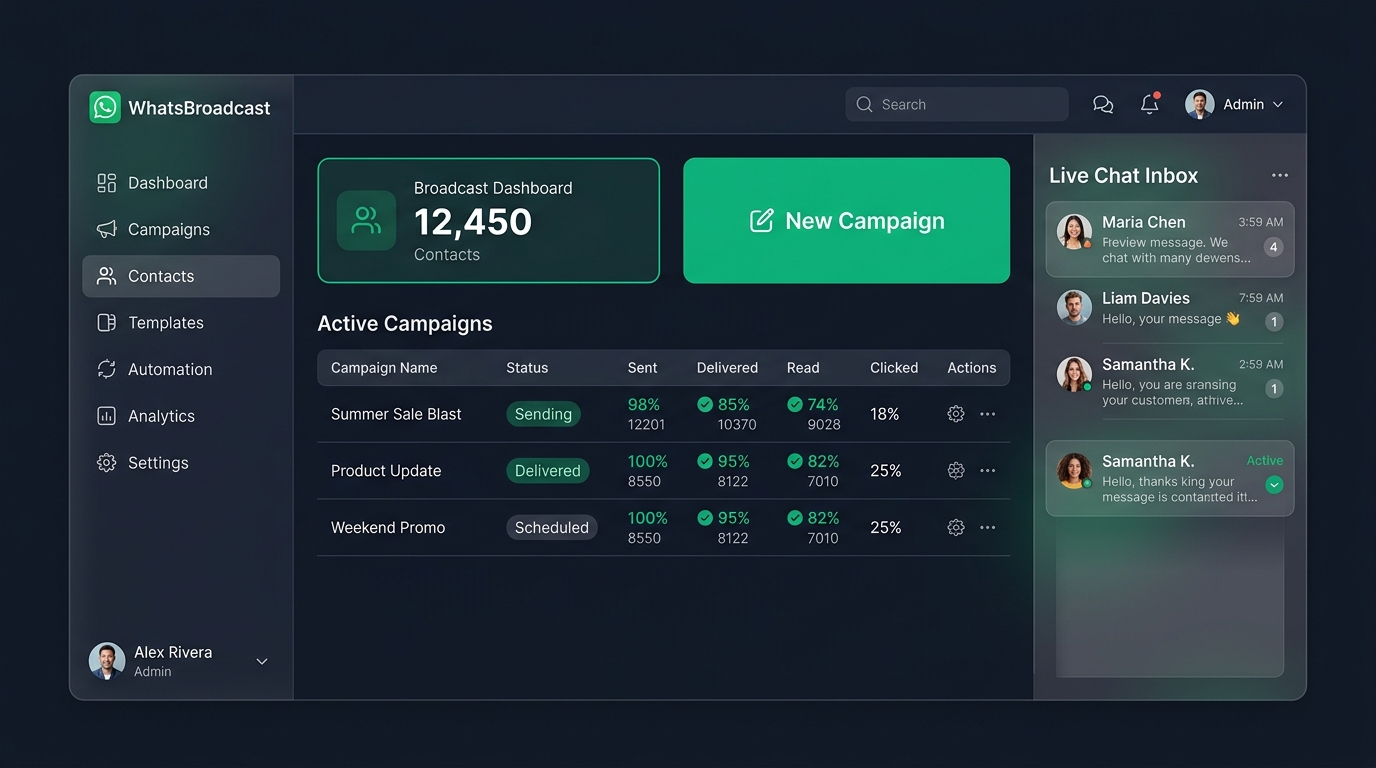Click the WhatsBroadcast logo icon
The image size is (1376, 768).
click(105, 107)
